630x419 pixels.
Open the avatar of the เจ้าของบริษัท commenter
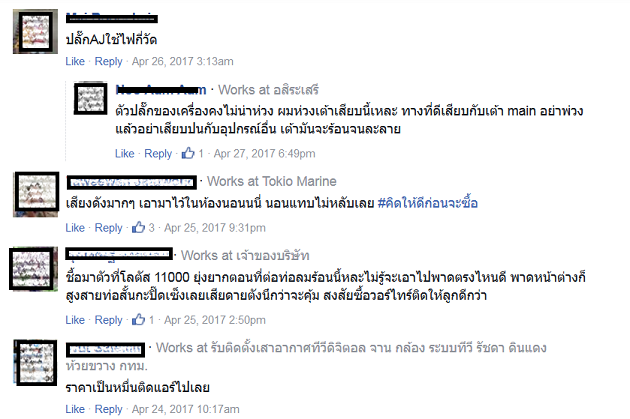[33, 269]
